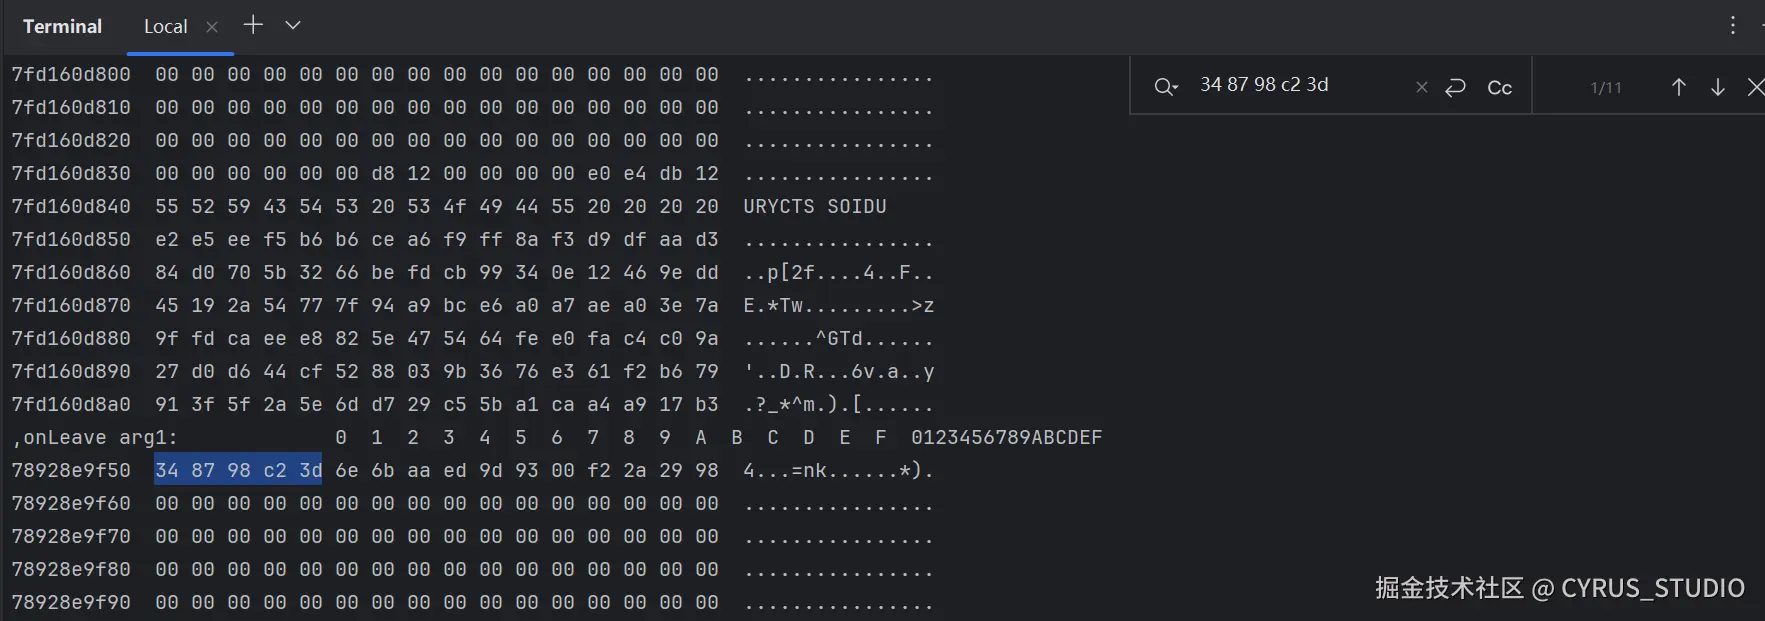This screenshot has width=1765, height=621.
Task: Click the address 78928e9f50 in the output
Action: [71, 470]
